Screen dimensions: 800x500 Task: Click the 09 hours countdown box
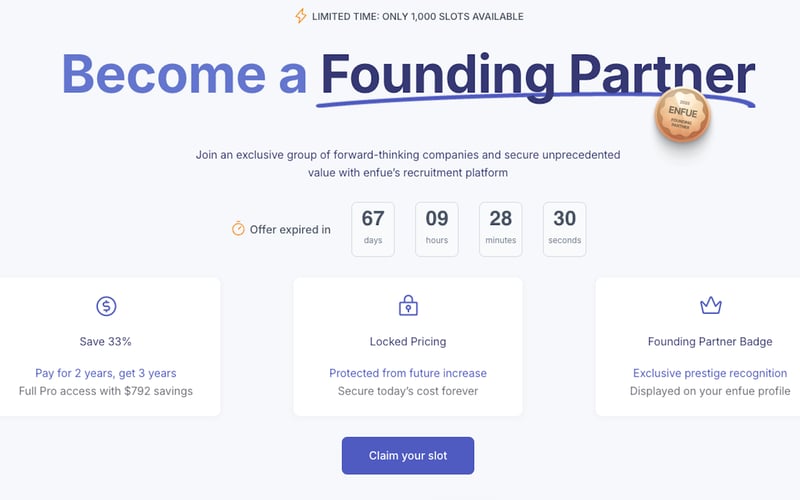pos(437,229)
